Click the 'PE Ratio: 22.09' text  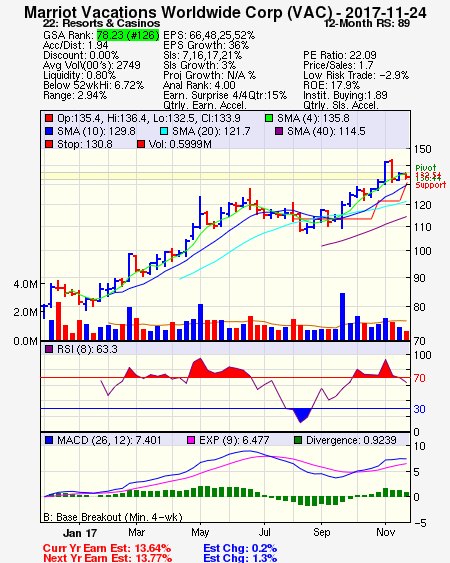pos(340,55)
